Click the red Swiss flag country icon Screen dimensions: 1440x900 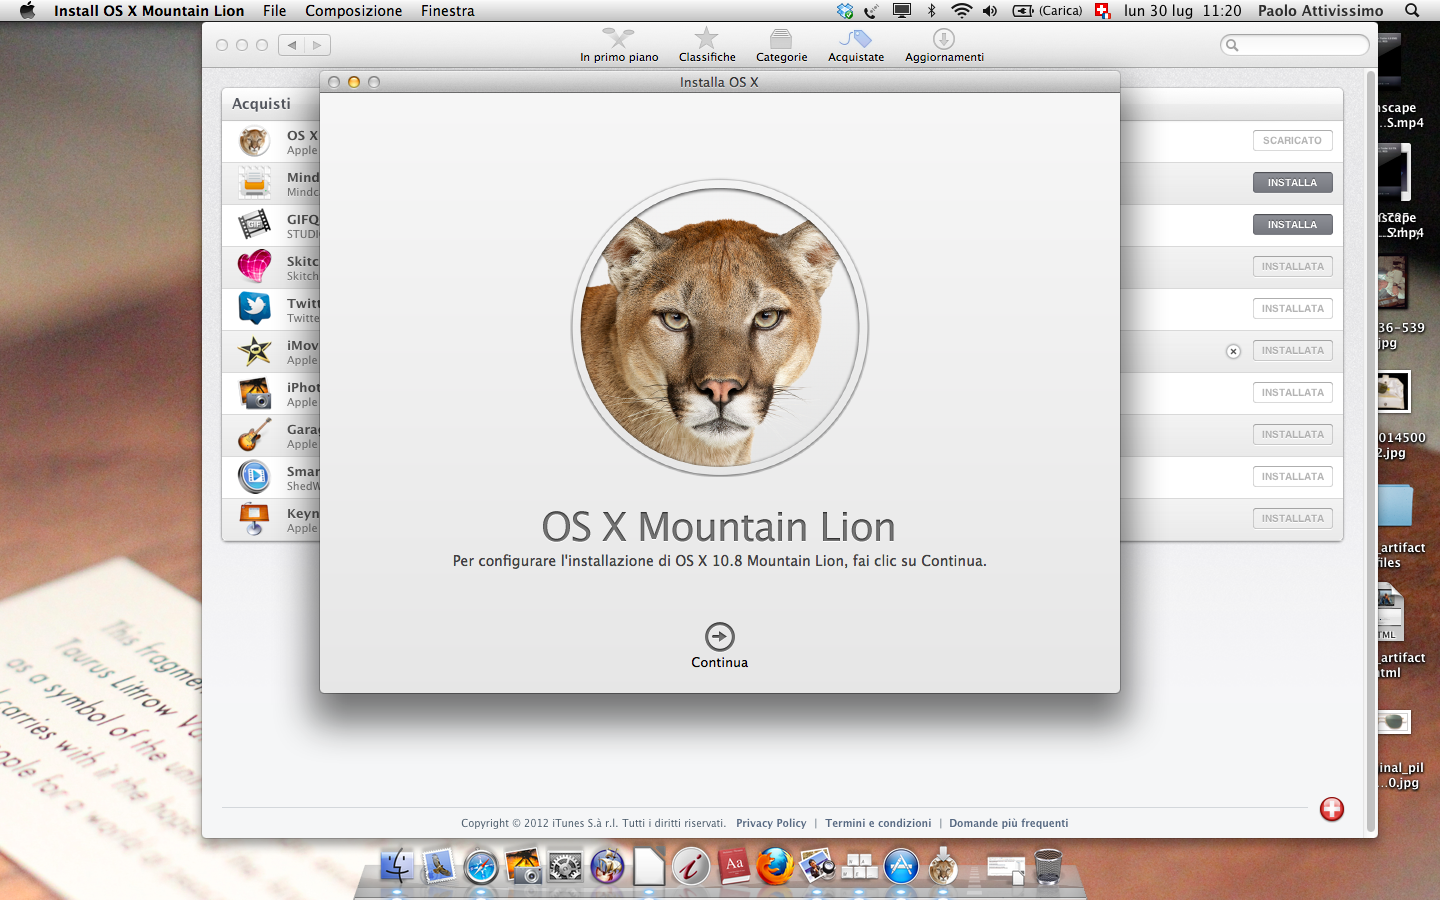click(1331, 809)
